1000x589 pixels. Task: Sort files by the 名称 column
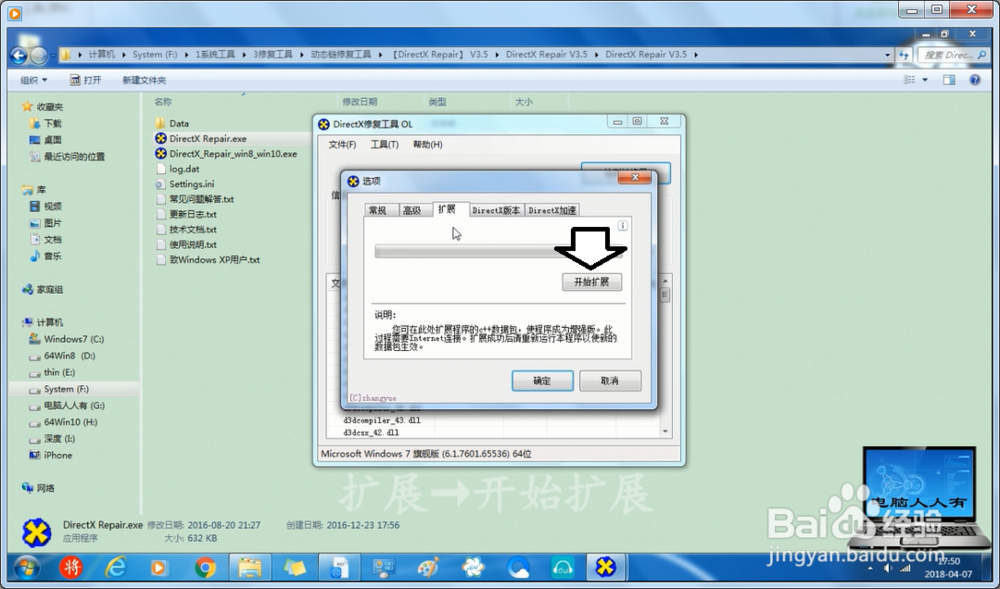[163, 101]
